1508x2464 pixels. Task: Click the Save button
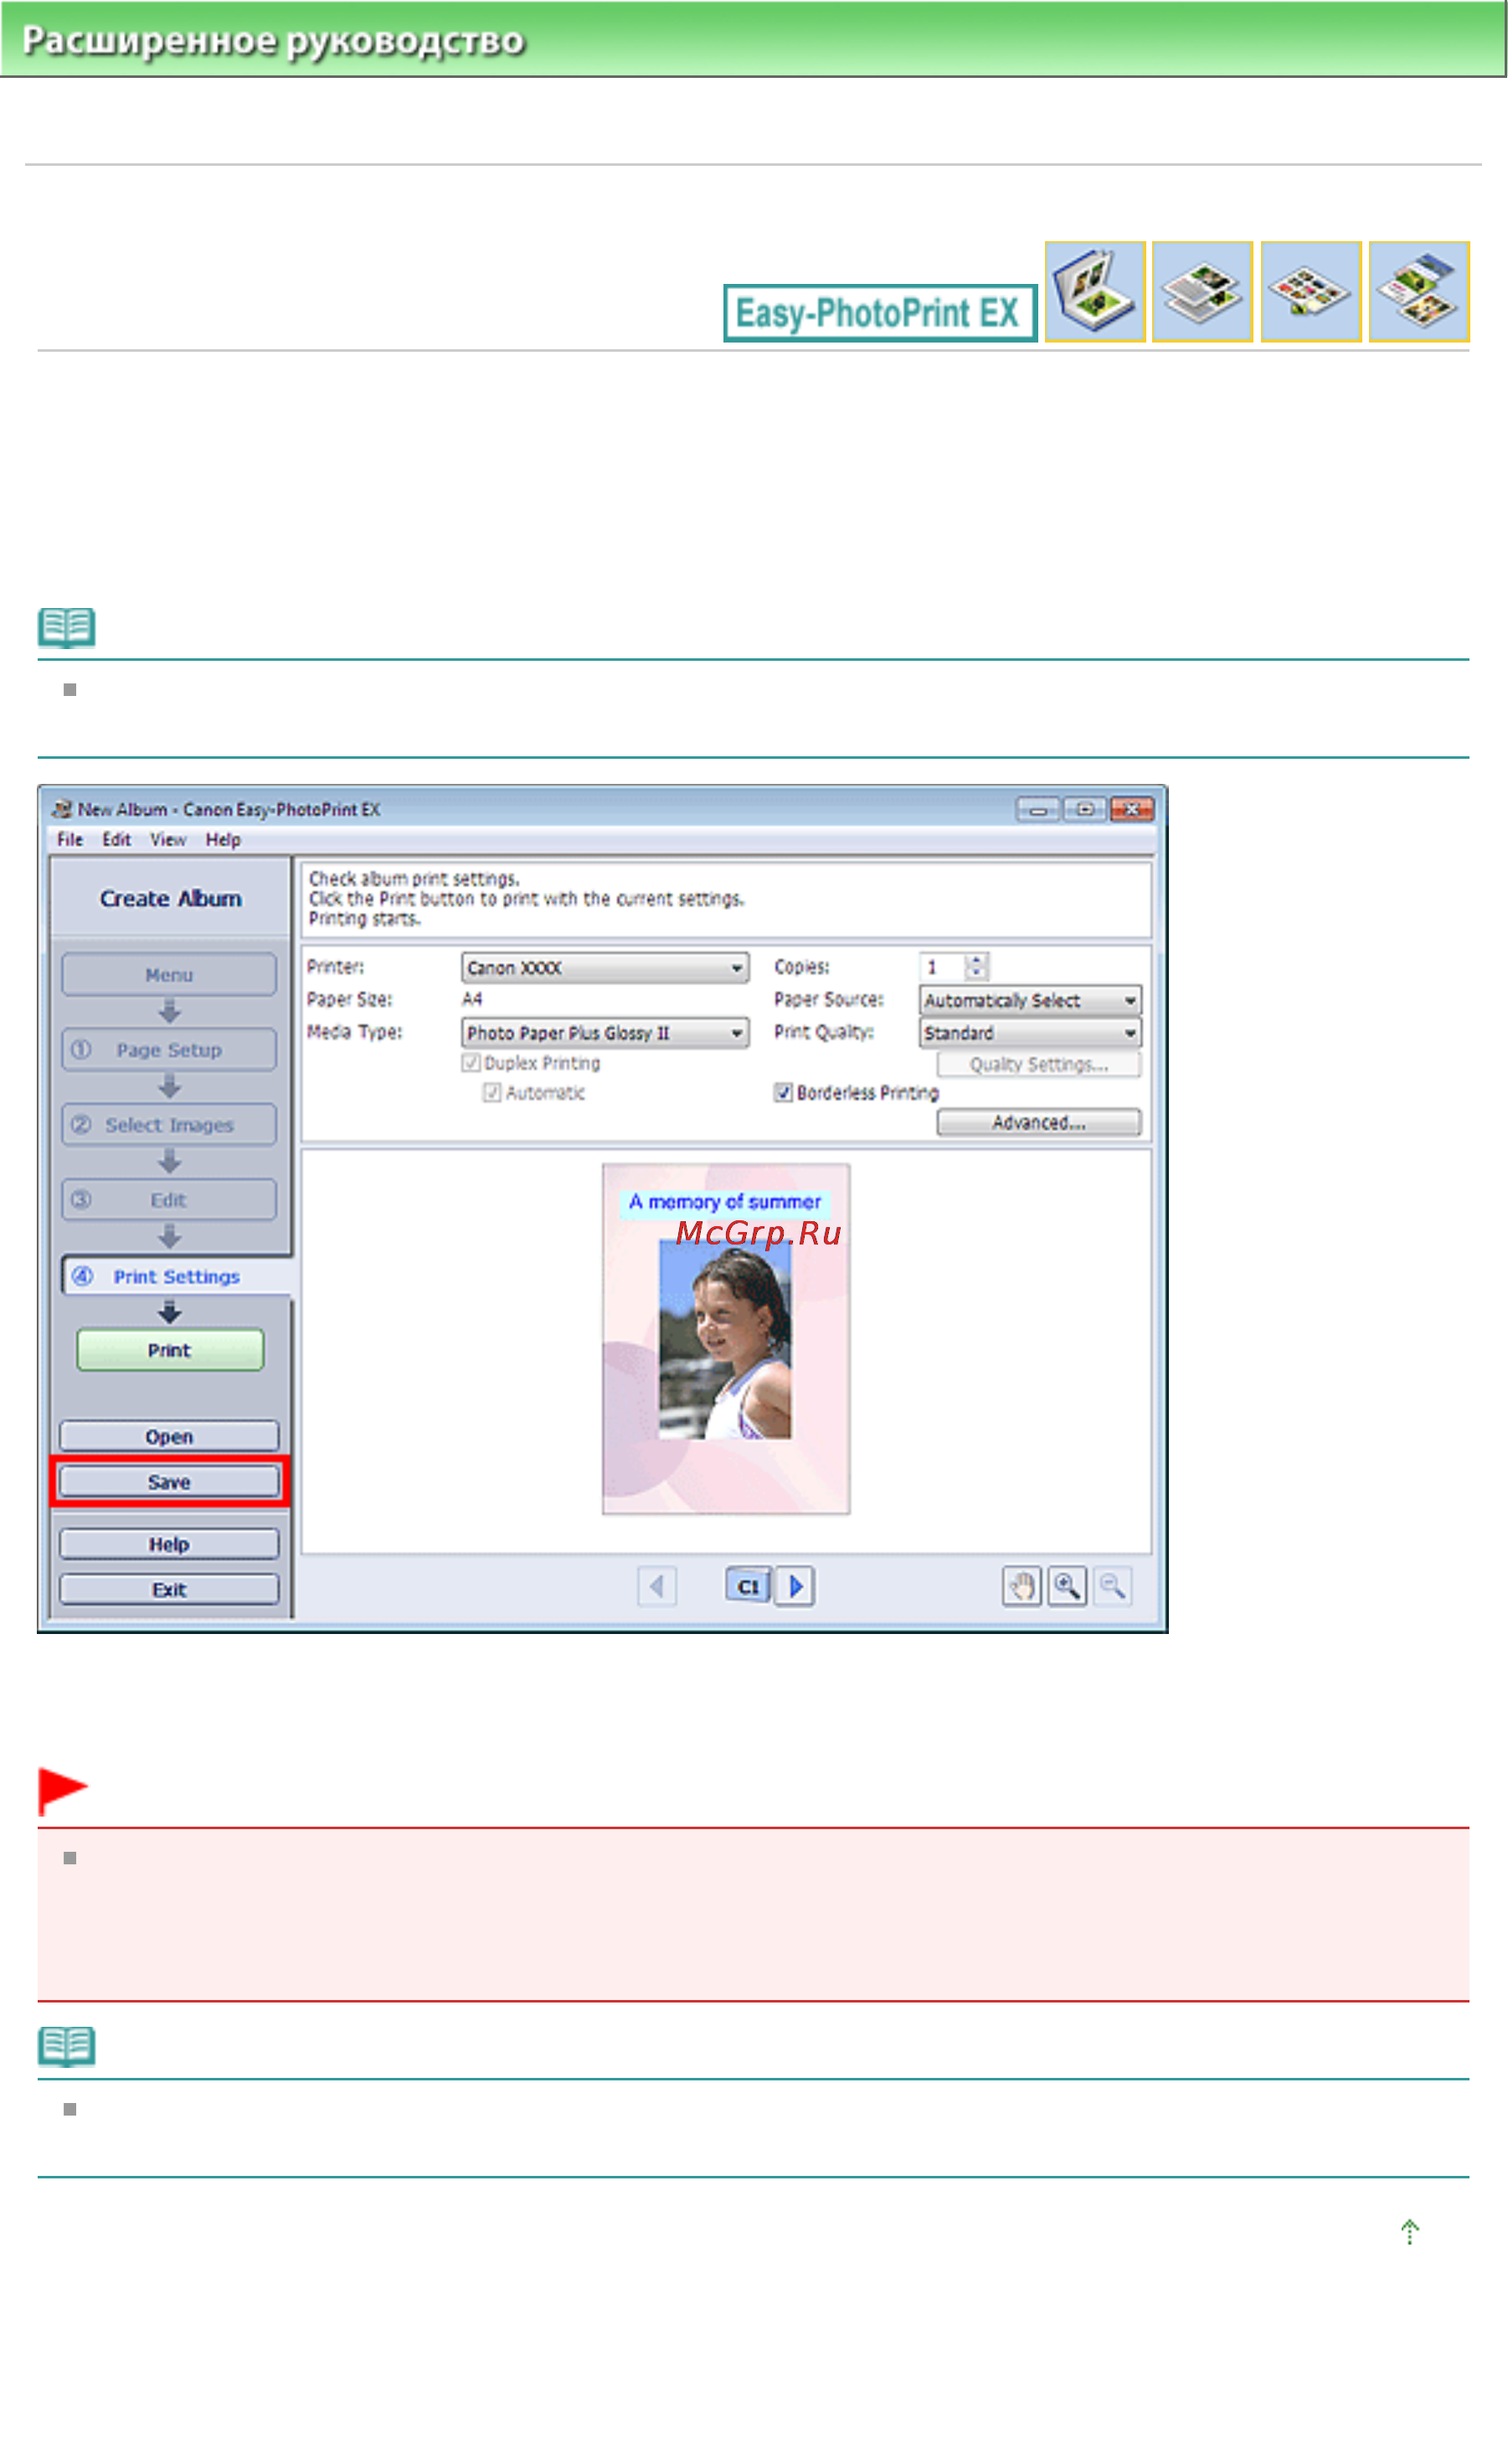click(169, 1481)
